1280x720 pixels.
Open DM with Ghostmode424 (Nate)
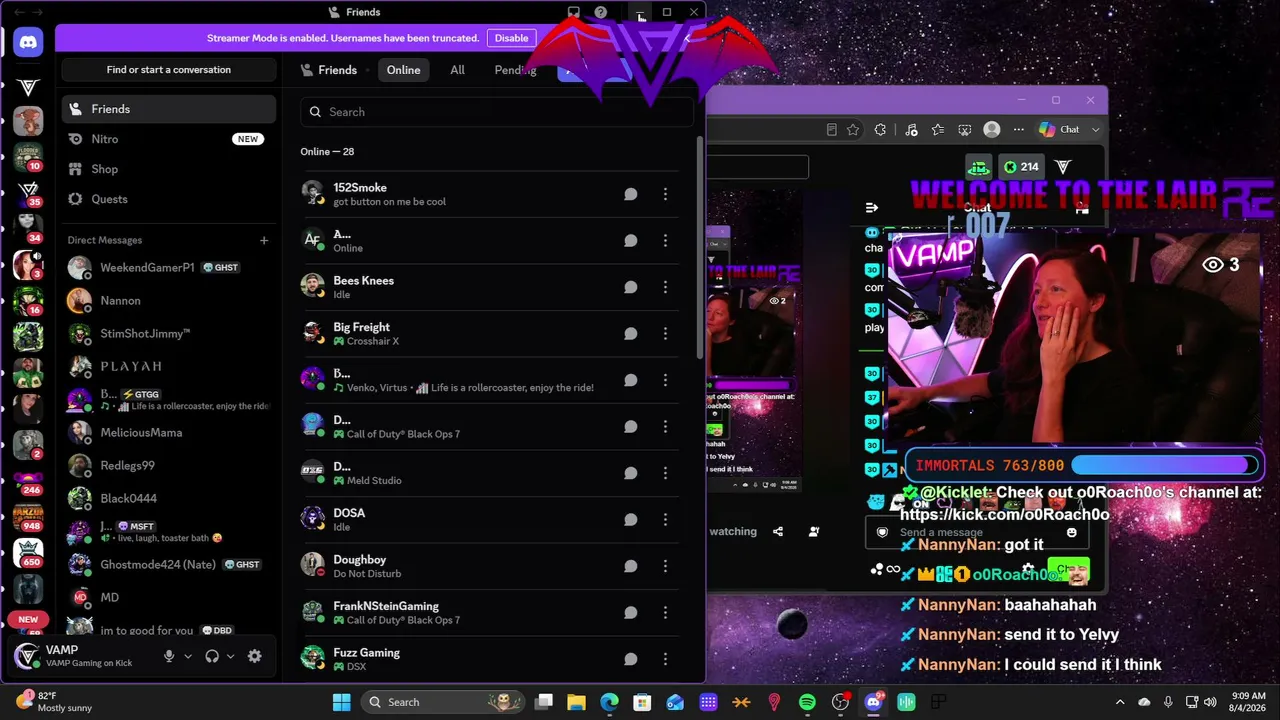pyautogui.click(x=168, y=564)
